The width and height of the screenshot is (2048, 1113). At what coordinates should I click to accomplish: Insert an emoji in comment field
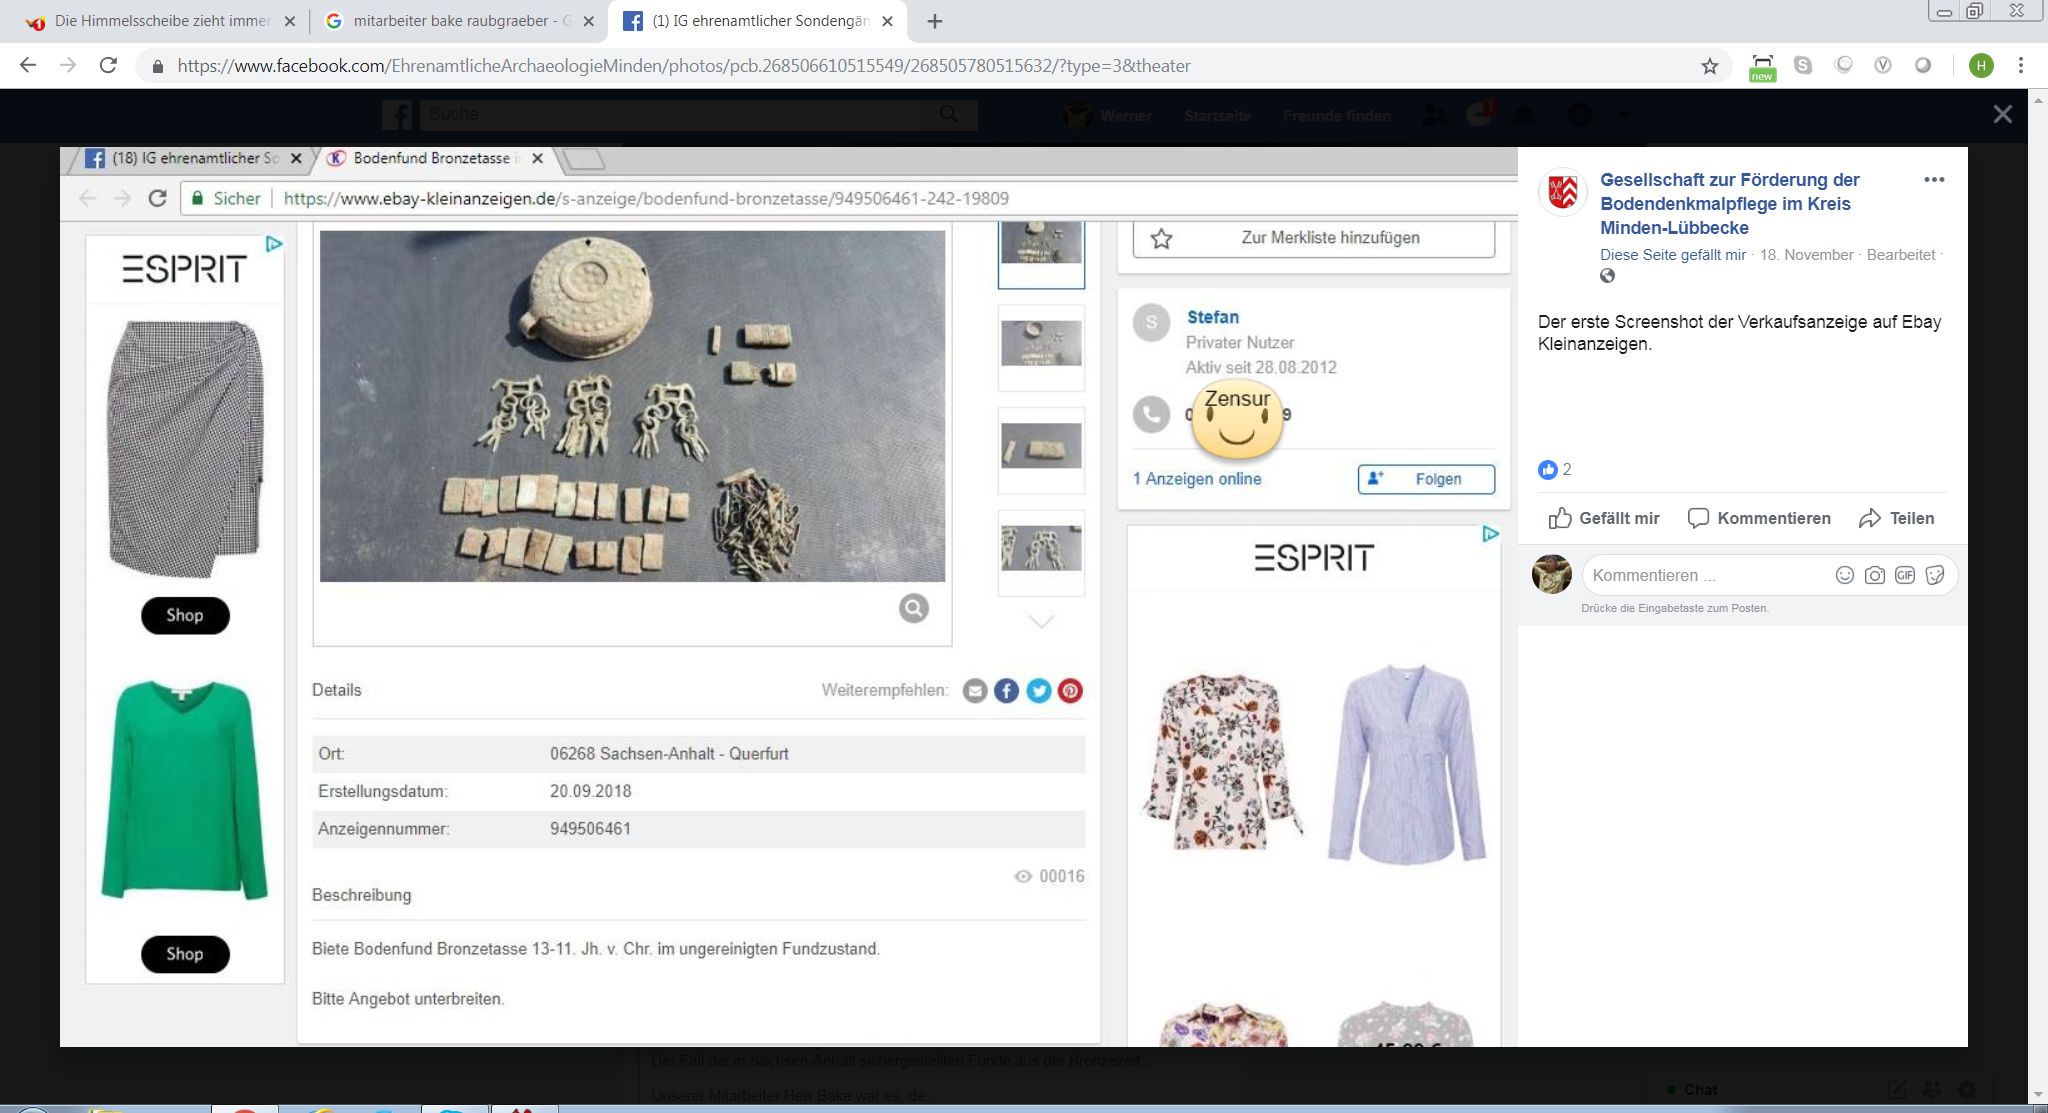point(1844,575)
